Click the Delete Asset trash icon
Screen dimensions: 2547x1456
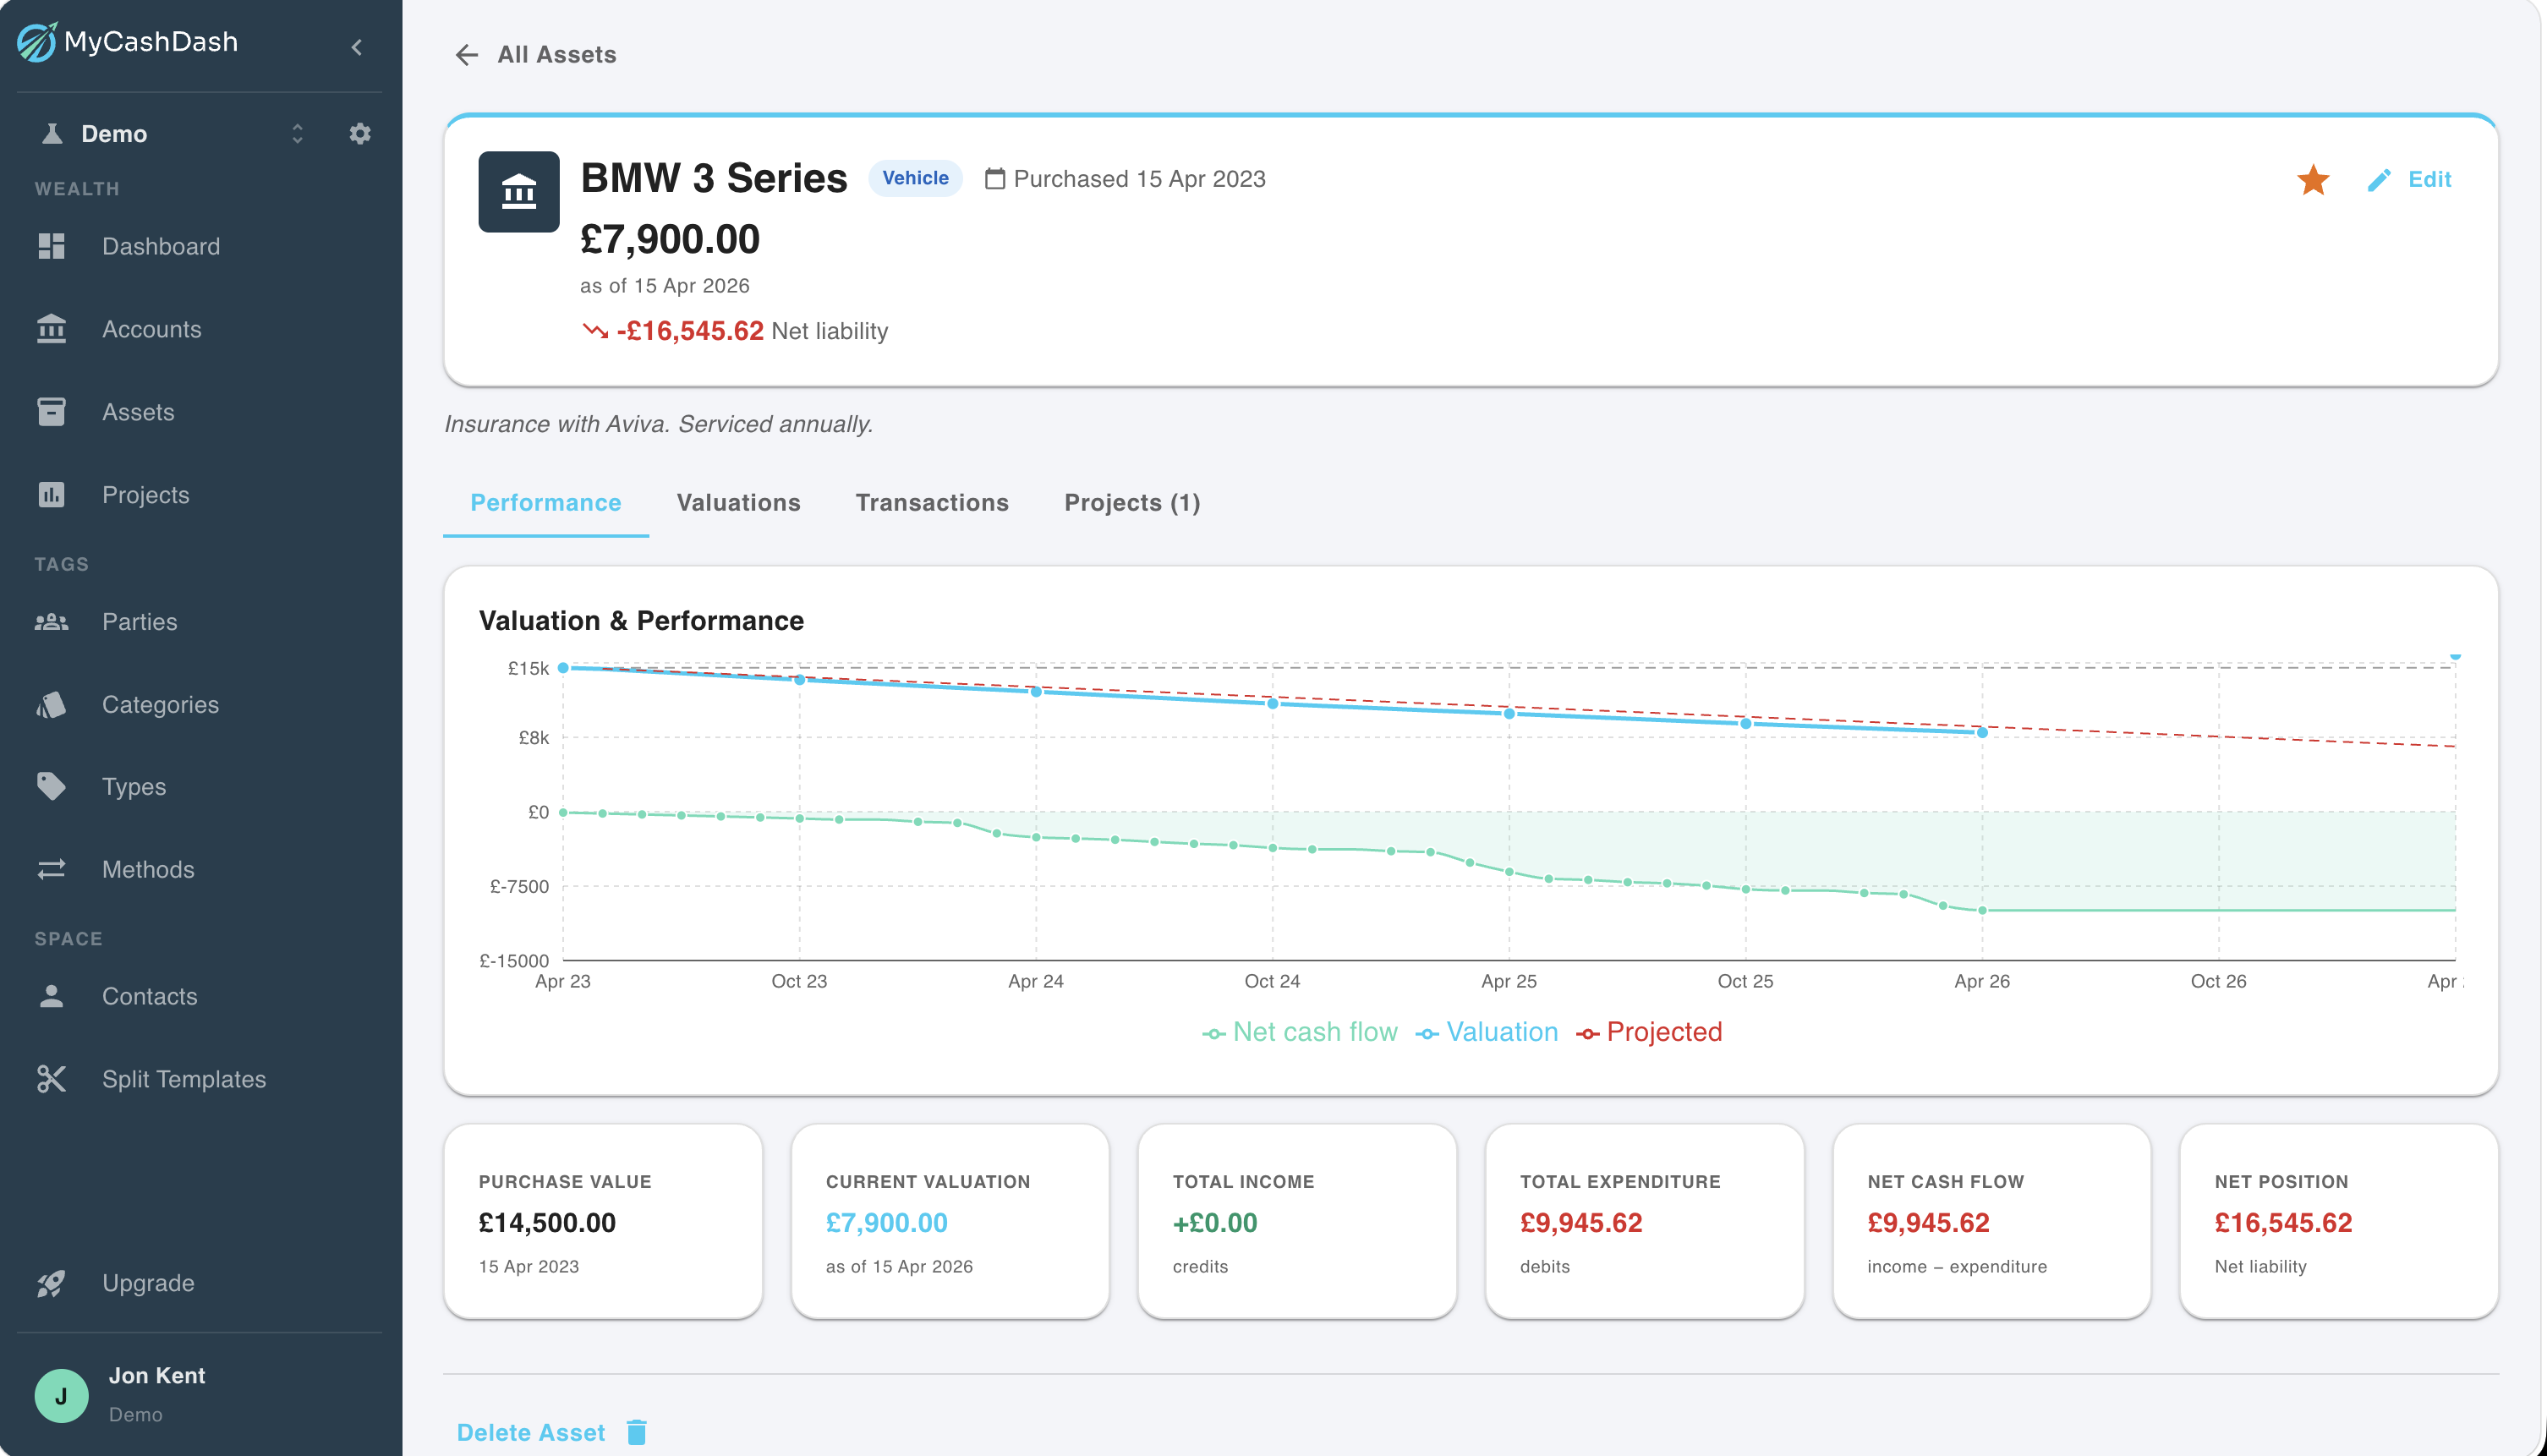[x=636, y=1432]
